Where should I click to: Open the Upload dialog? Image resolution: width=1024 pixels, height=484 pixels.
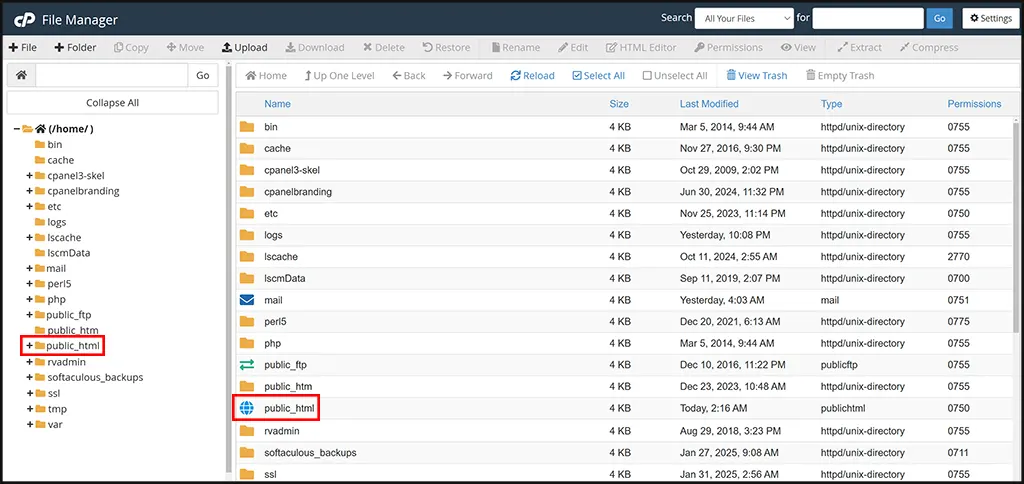tap(245, 48)
